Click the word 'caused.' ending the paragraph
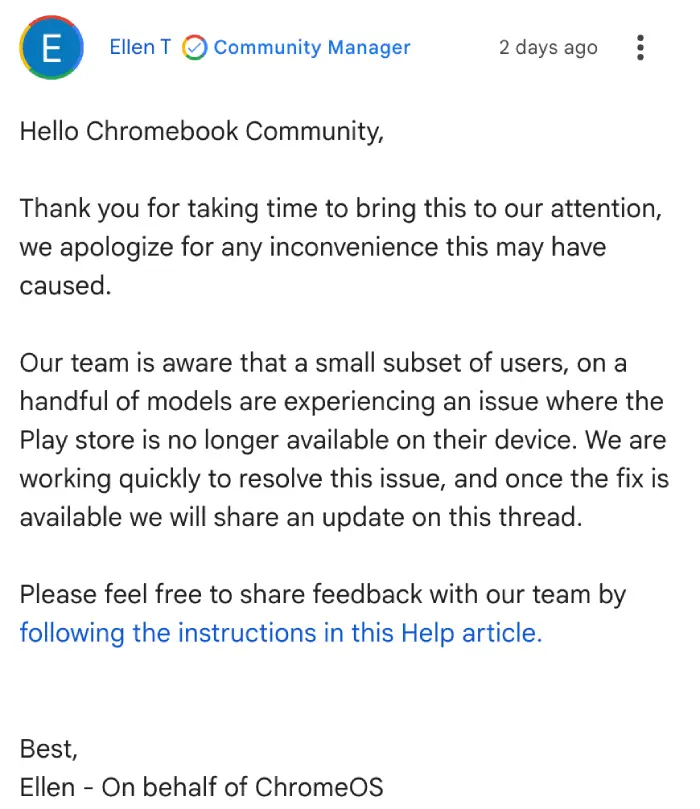The image size is (700, 809). pos(66,286)
